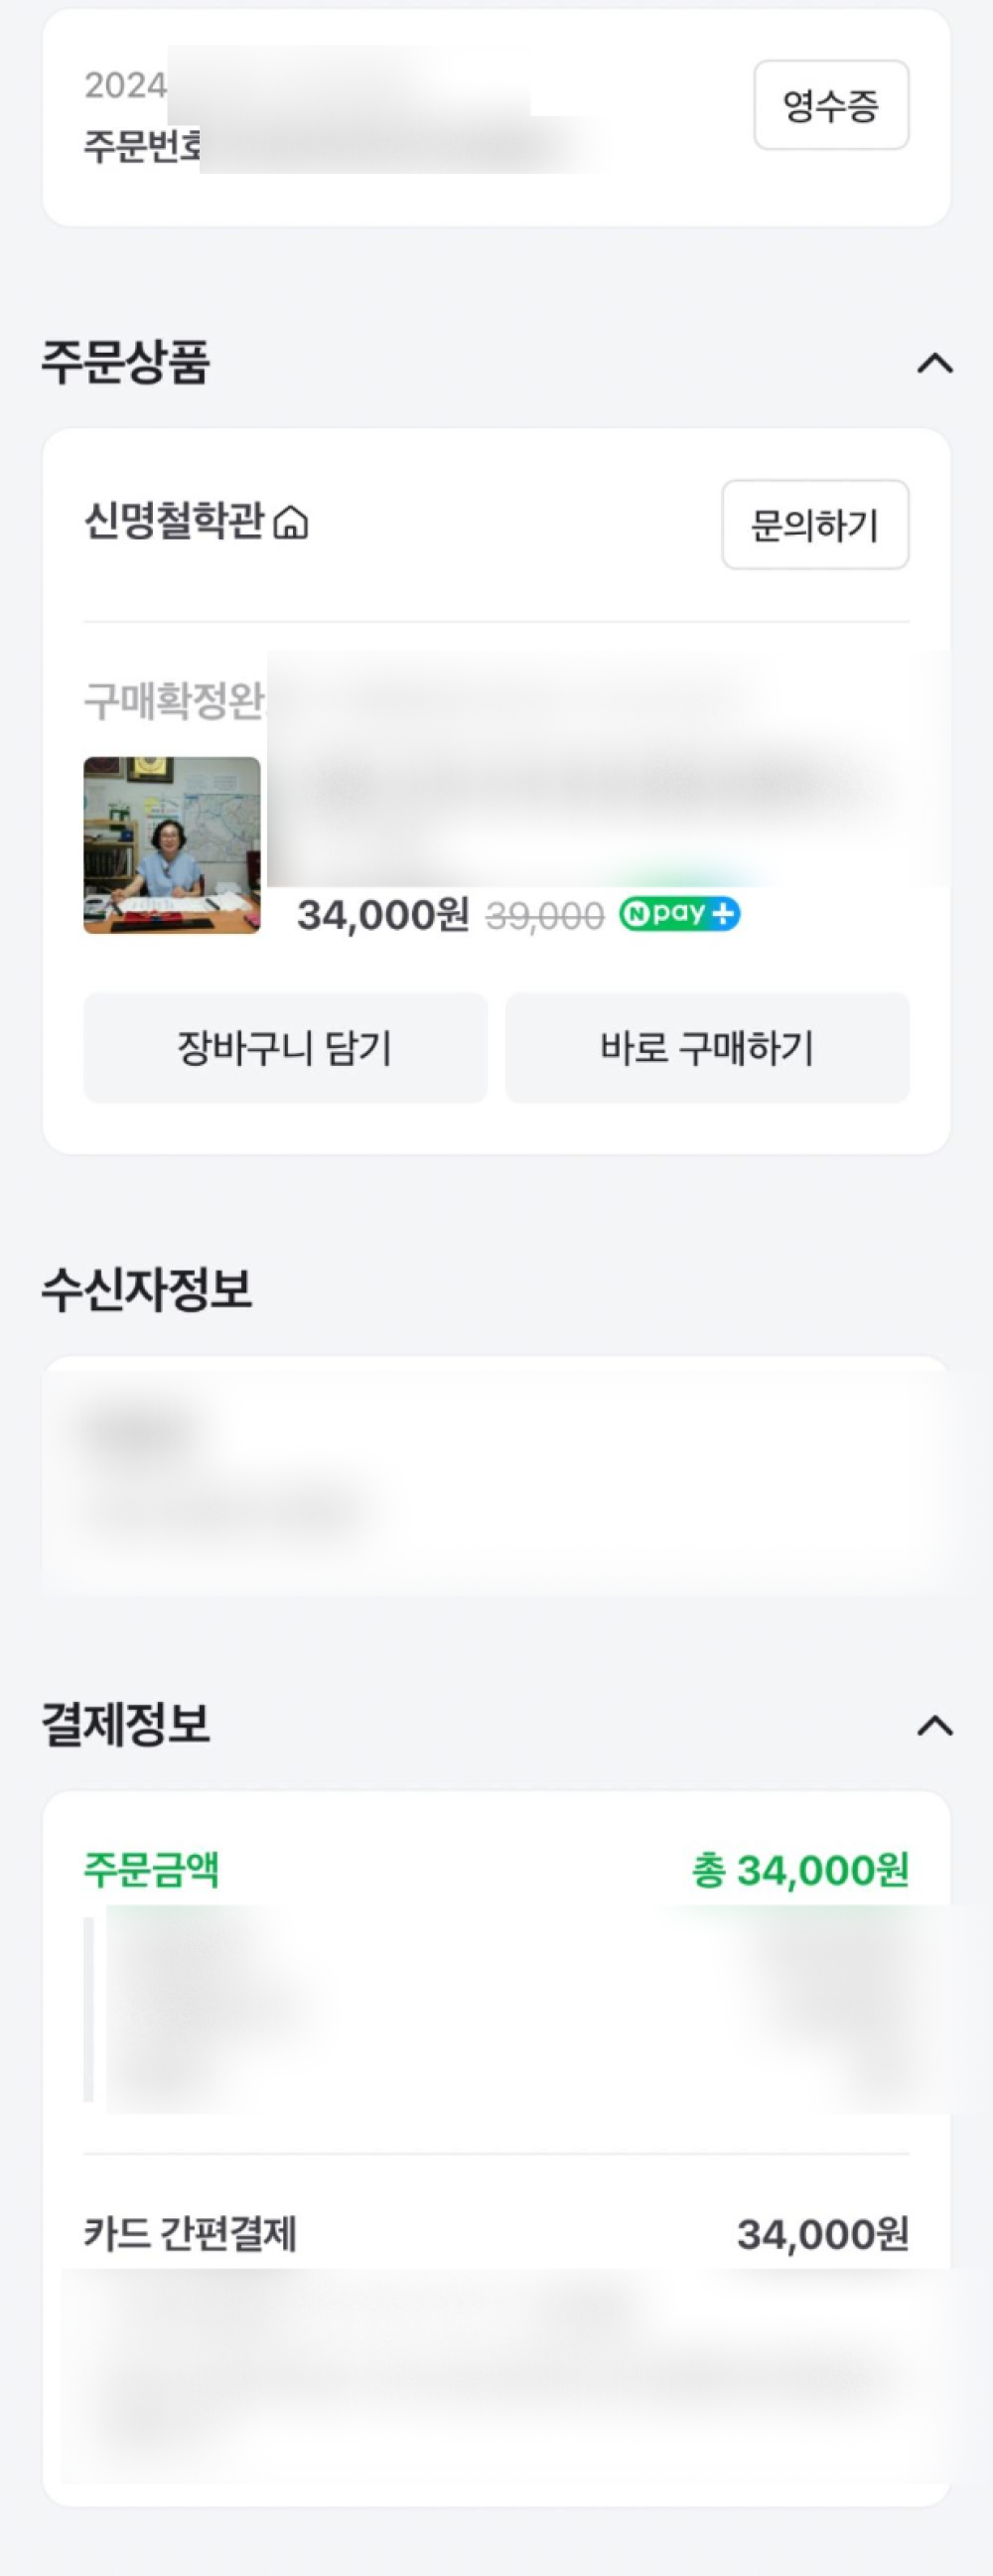Add item with 장바구니 담기 button

pyautogui.click(x=285, y=1048)
